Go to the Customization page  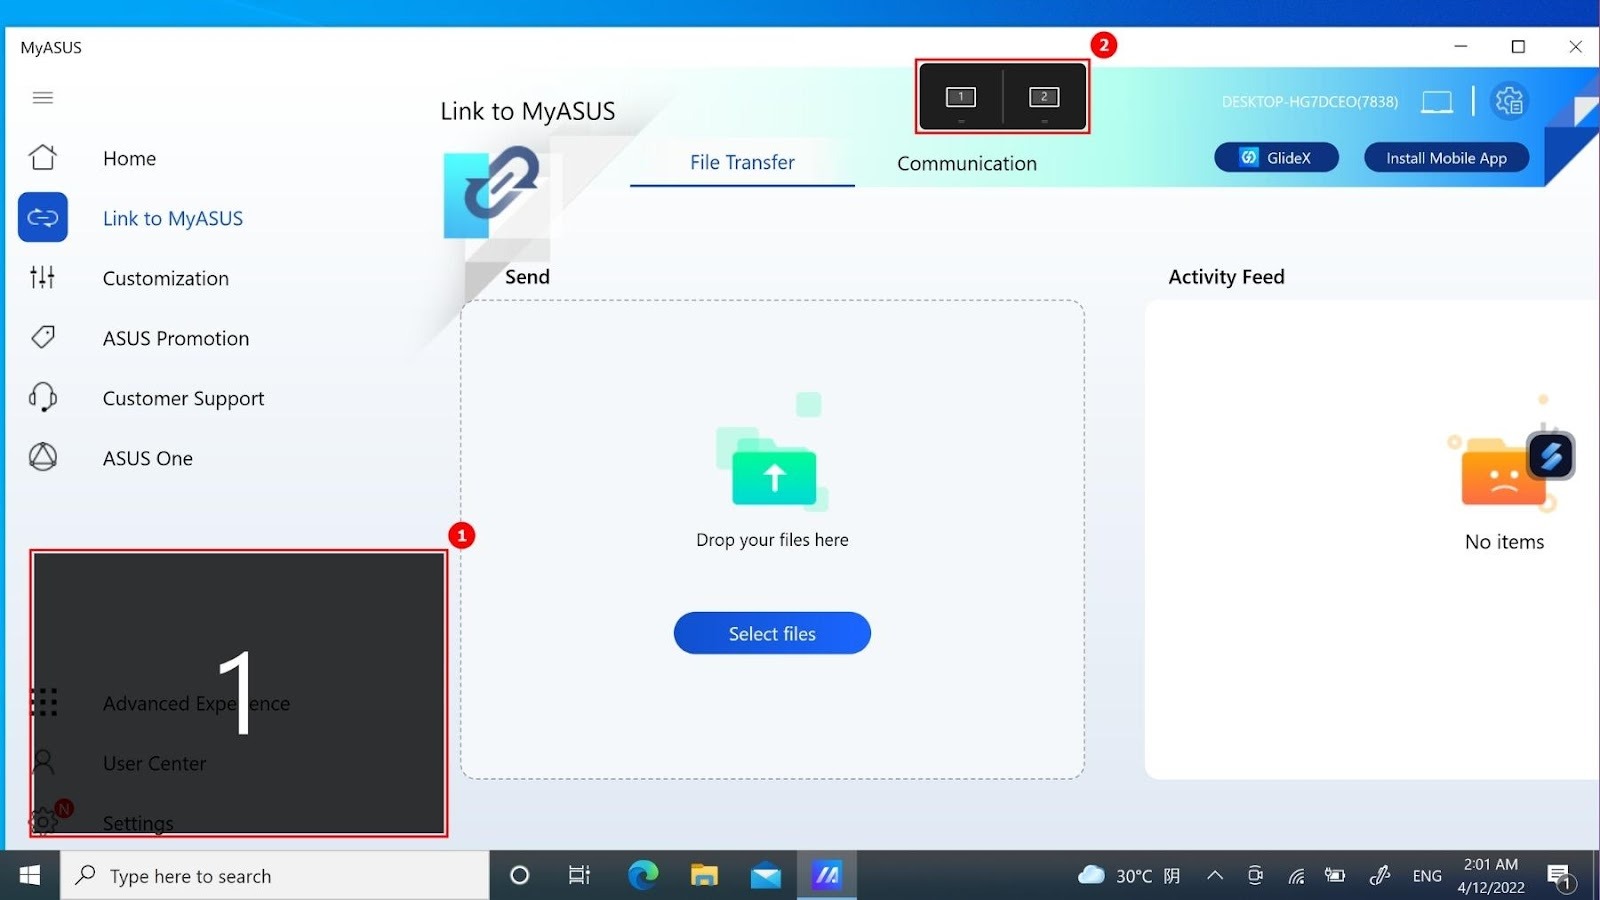tap(166, 278)
